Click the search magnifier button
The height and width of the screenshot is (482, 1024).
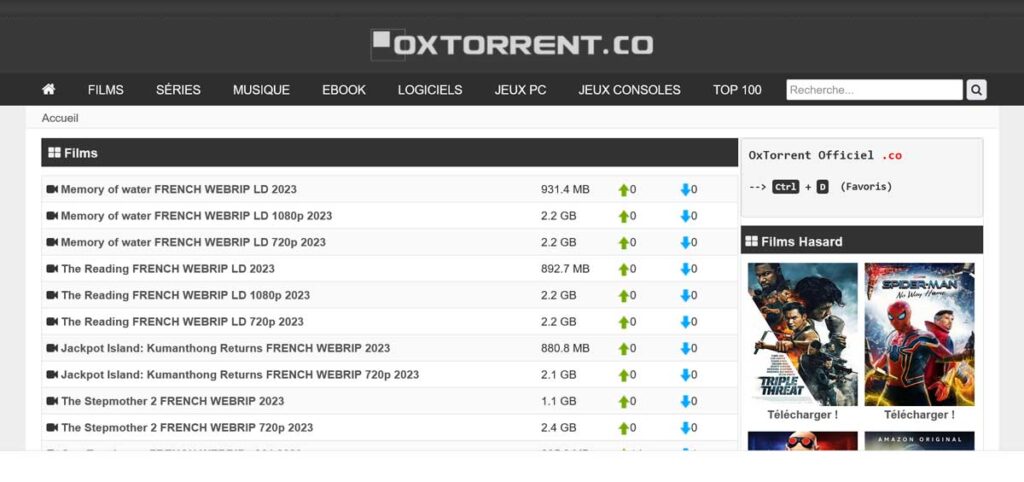(x=976, y=89)
